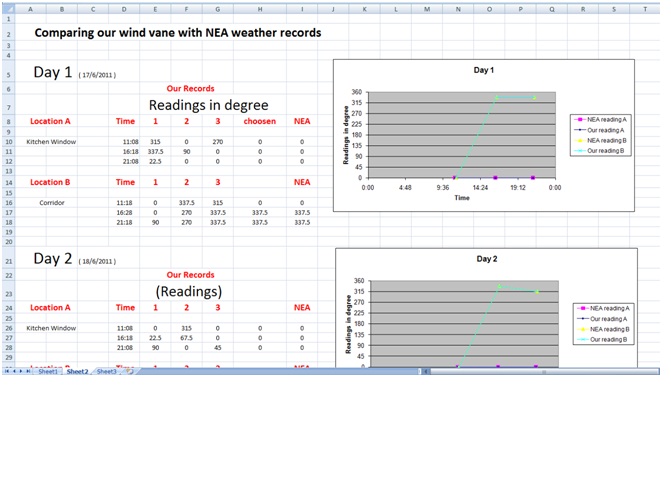Select the Sheet2 tab
Screen dimensions: 671x481
[77, 371]
